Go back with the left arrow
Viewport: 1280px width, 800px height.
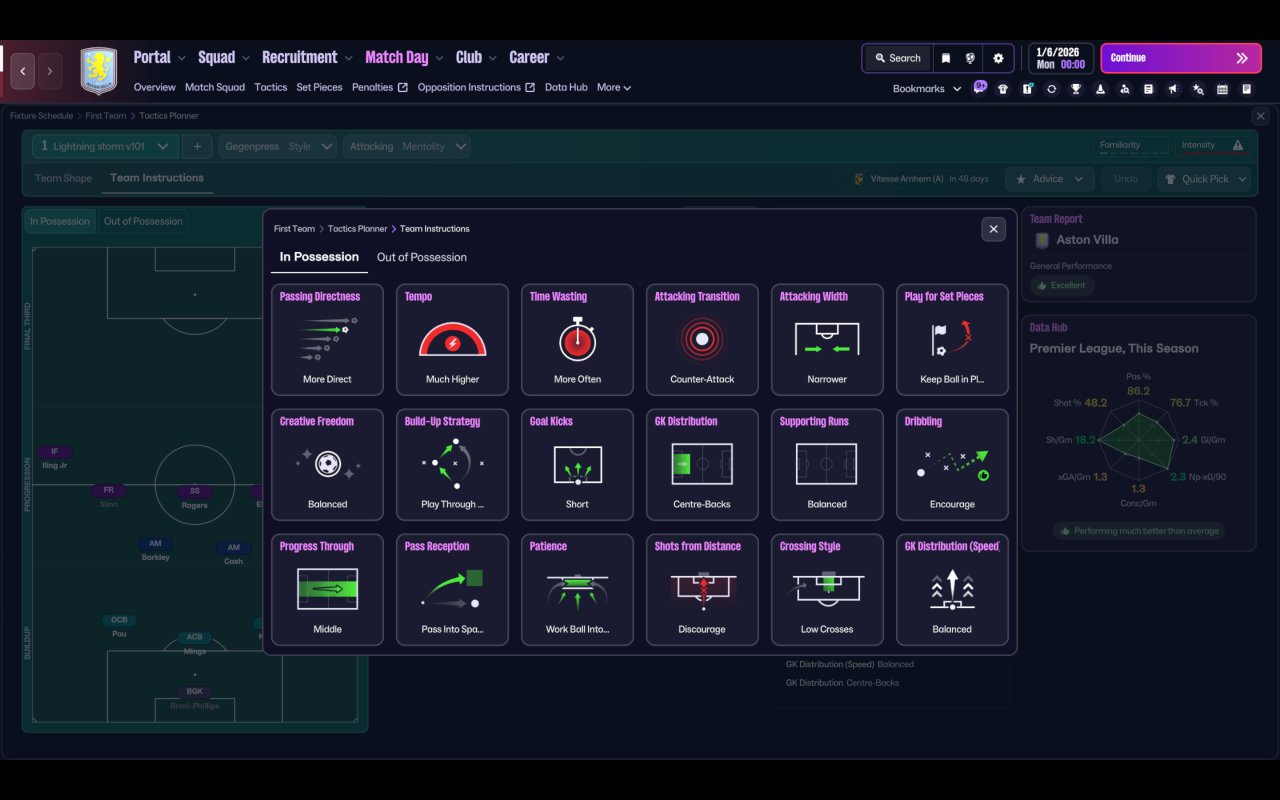22,71
